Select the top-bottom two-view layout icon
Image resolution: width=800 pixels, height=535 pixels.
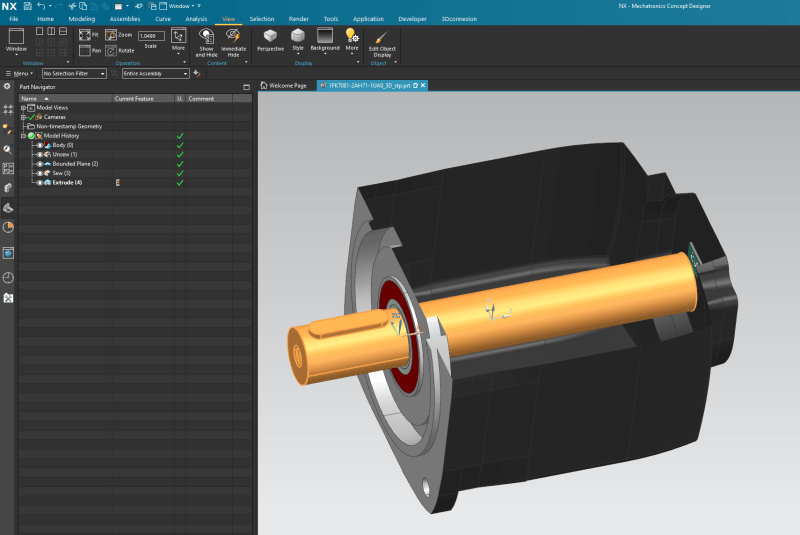point(63,31)
